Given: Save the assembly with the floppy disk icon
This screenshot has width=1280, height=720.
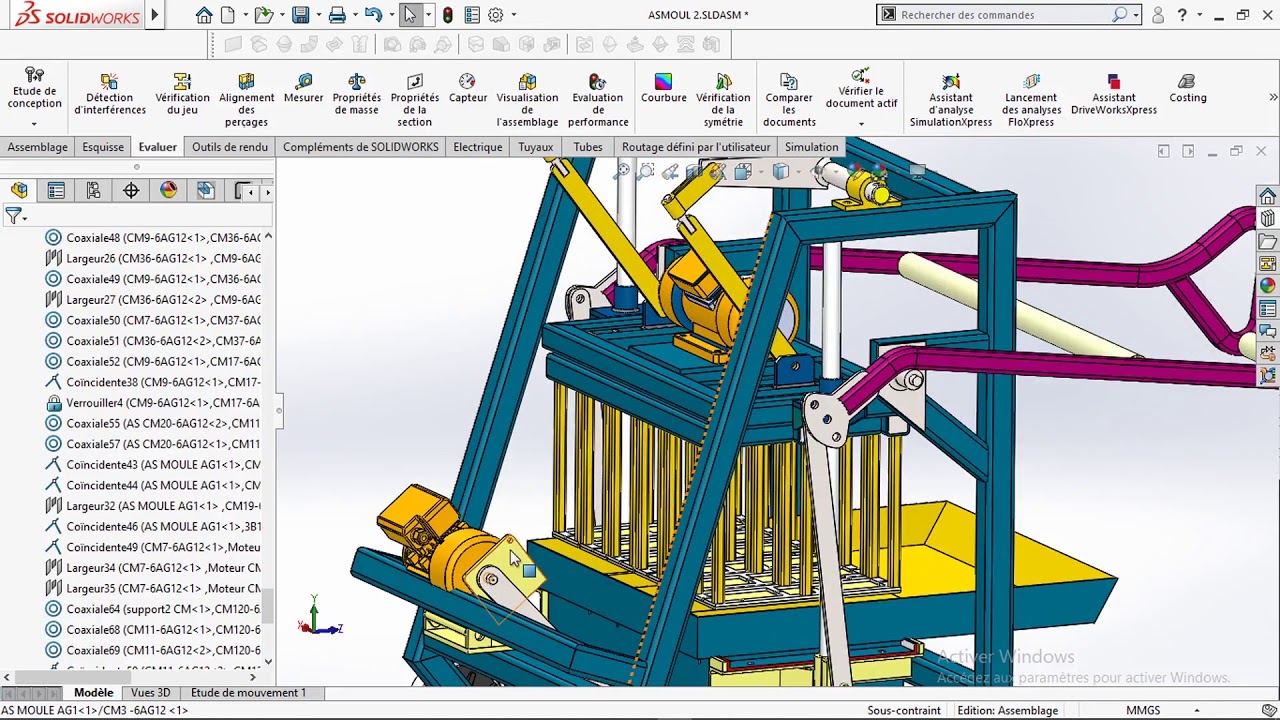Looking at the screenshot, I should [x=300, y=15].
